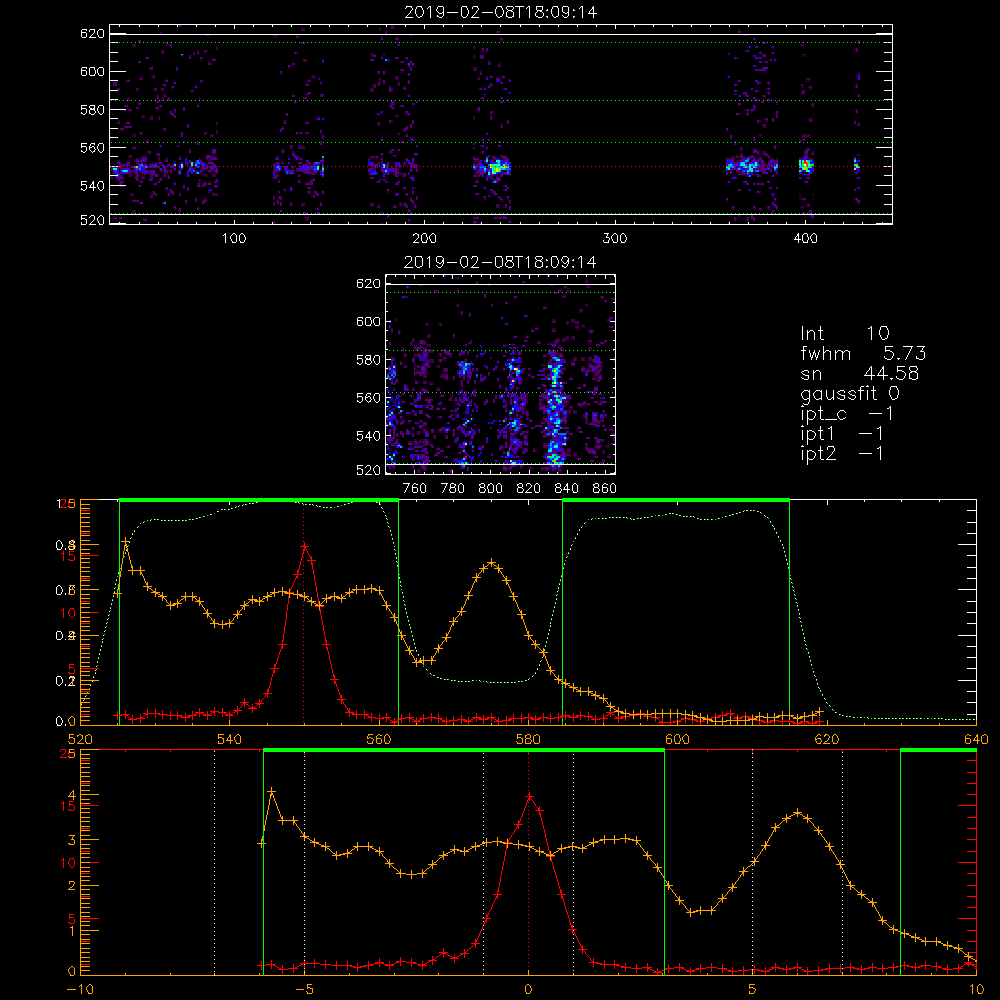This screenshot has height=1000, width=1000.
Task: Click the 'gaussfit 0' parameter
Action: coord(850,393)
